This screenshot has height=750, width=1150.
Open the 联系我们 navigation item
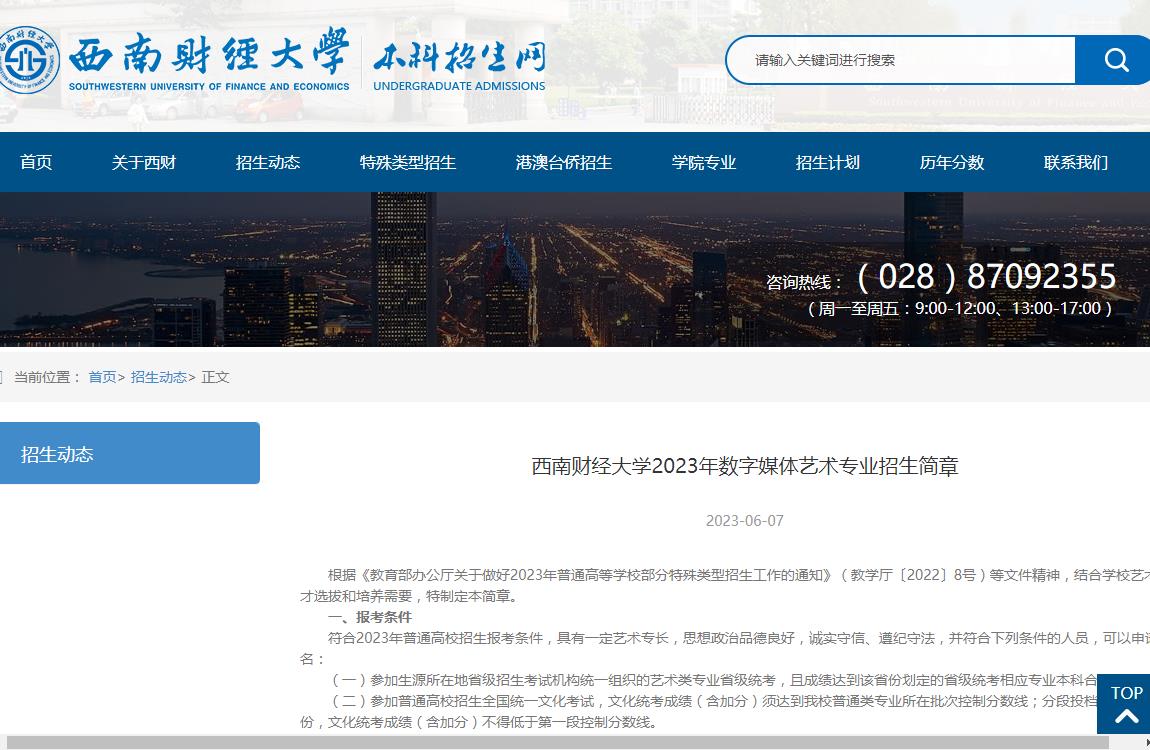[1076, 162]
